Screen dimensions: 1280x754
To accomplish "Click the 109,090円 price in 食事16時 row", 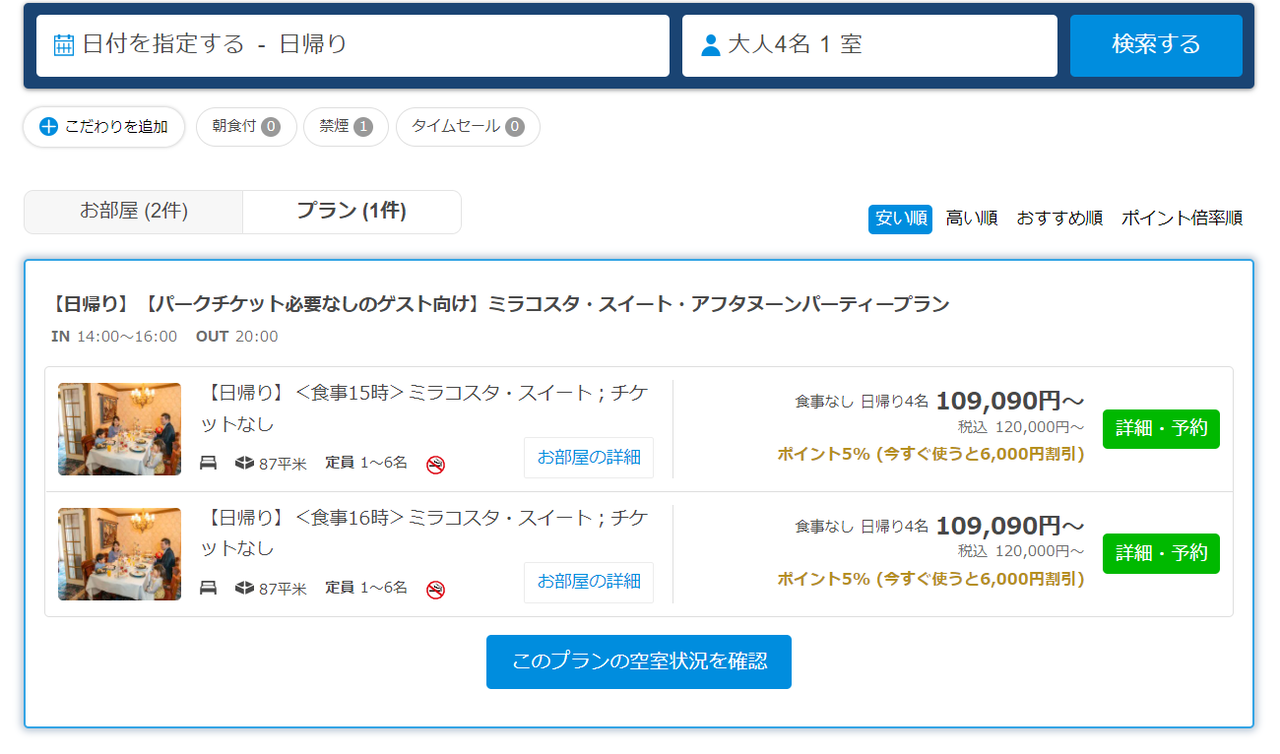I will 1010,526.
